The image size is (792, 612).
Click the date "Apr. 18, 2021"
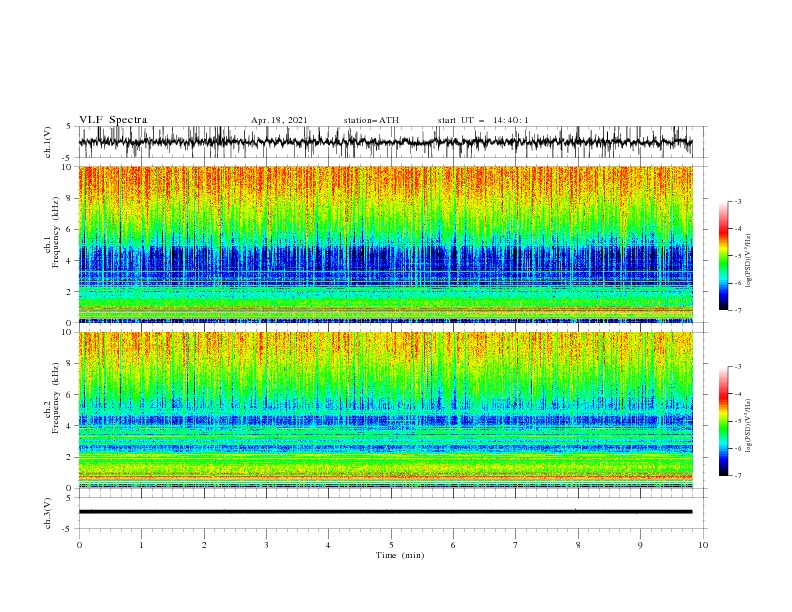point(279,120)
